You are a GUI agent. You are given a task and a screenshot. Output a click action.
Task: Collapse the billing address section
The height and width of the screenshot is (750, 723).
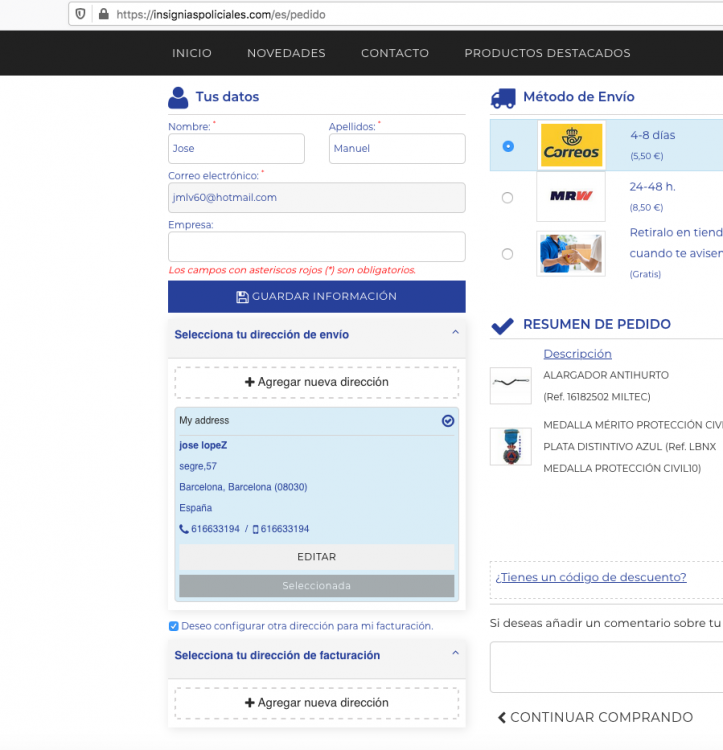coord(455,653)
